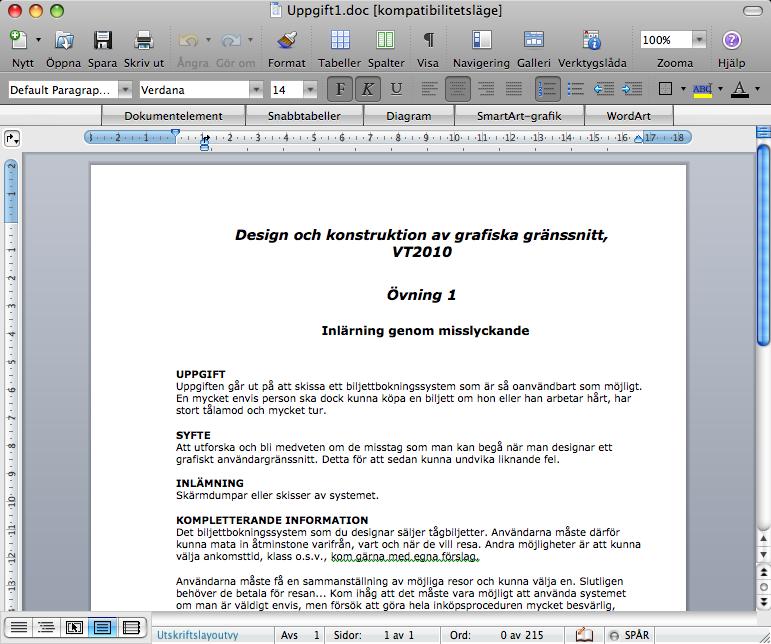
Task: Increase indent of the paragraph
Action: [631, 89]
